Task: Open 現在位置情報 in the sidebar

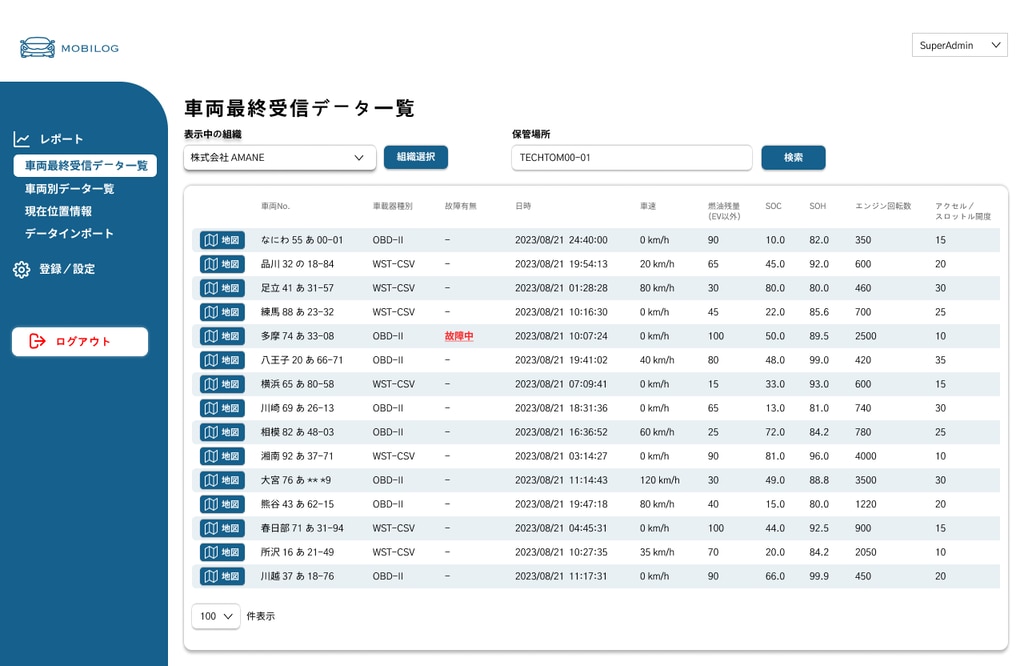Action: (58, 211)
